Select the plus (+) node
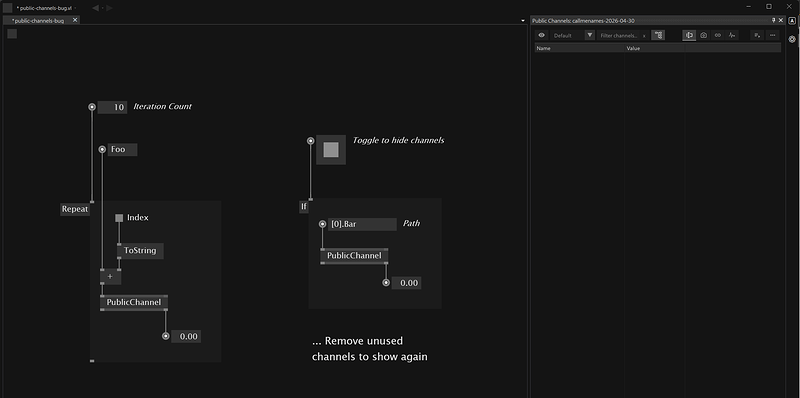800x398 pixels. point(110,277)
